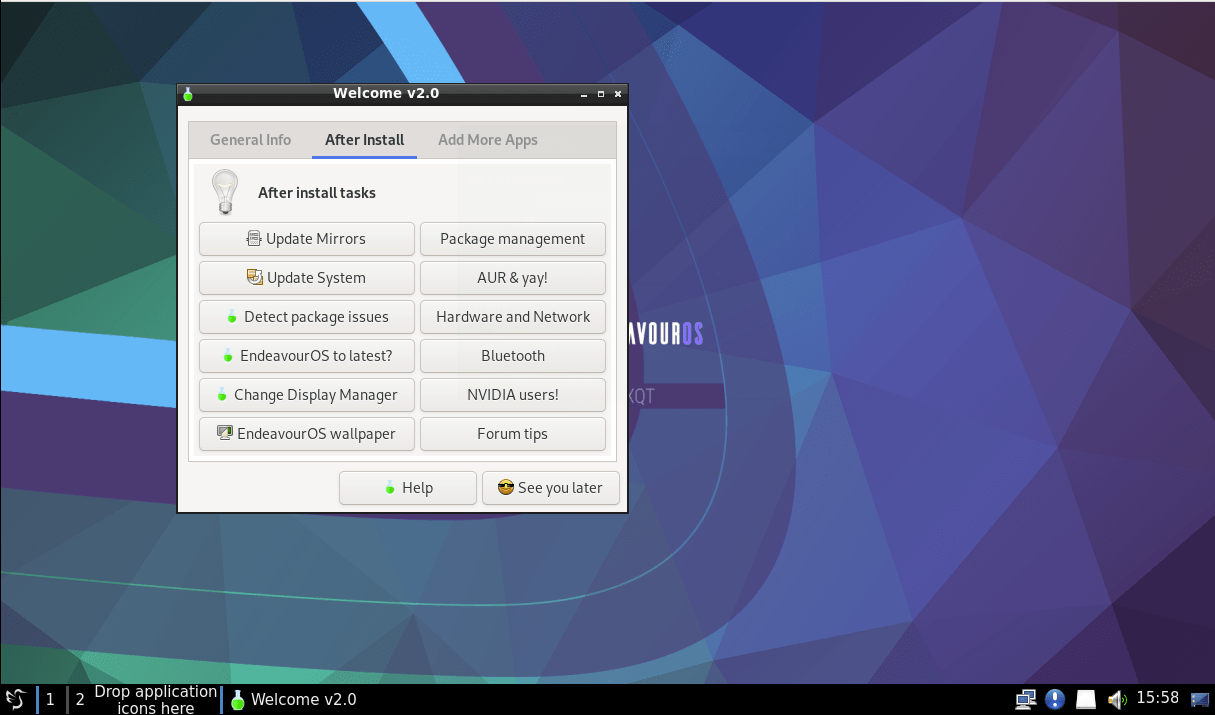The width and height of the screenshot is (1215, 715).
Task: Open Forum tips
Action: point(513,434)
